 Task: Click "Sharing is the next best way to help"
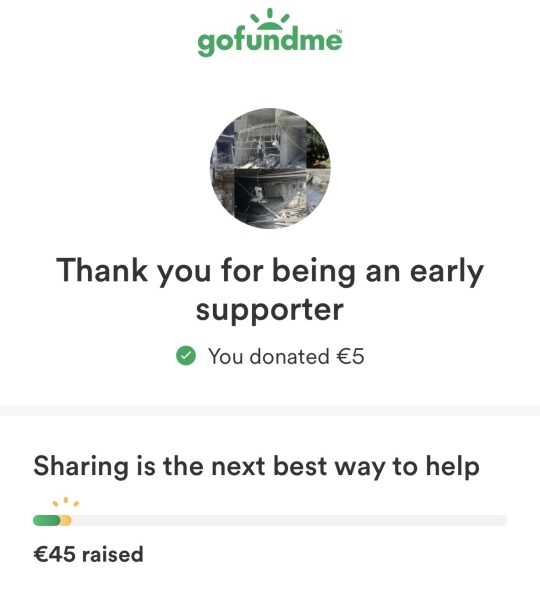257,467
